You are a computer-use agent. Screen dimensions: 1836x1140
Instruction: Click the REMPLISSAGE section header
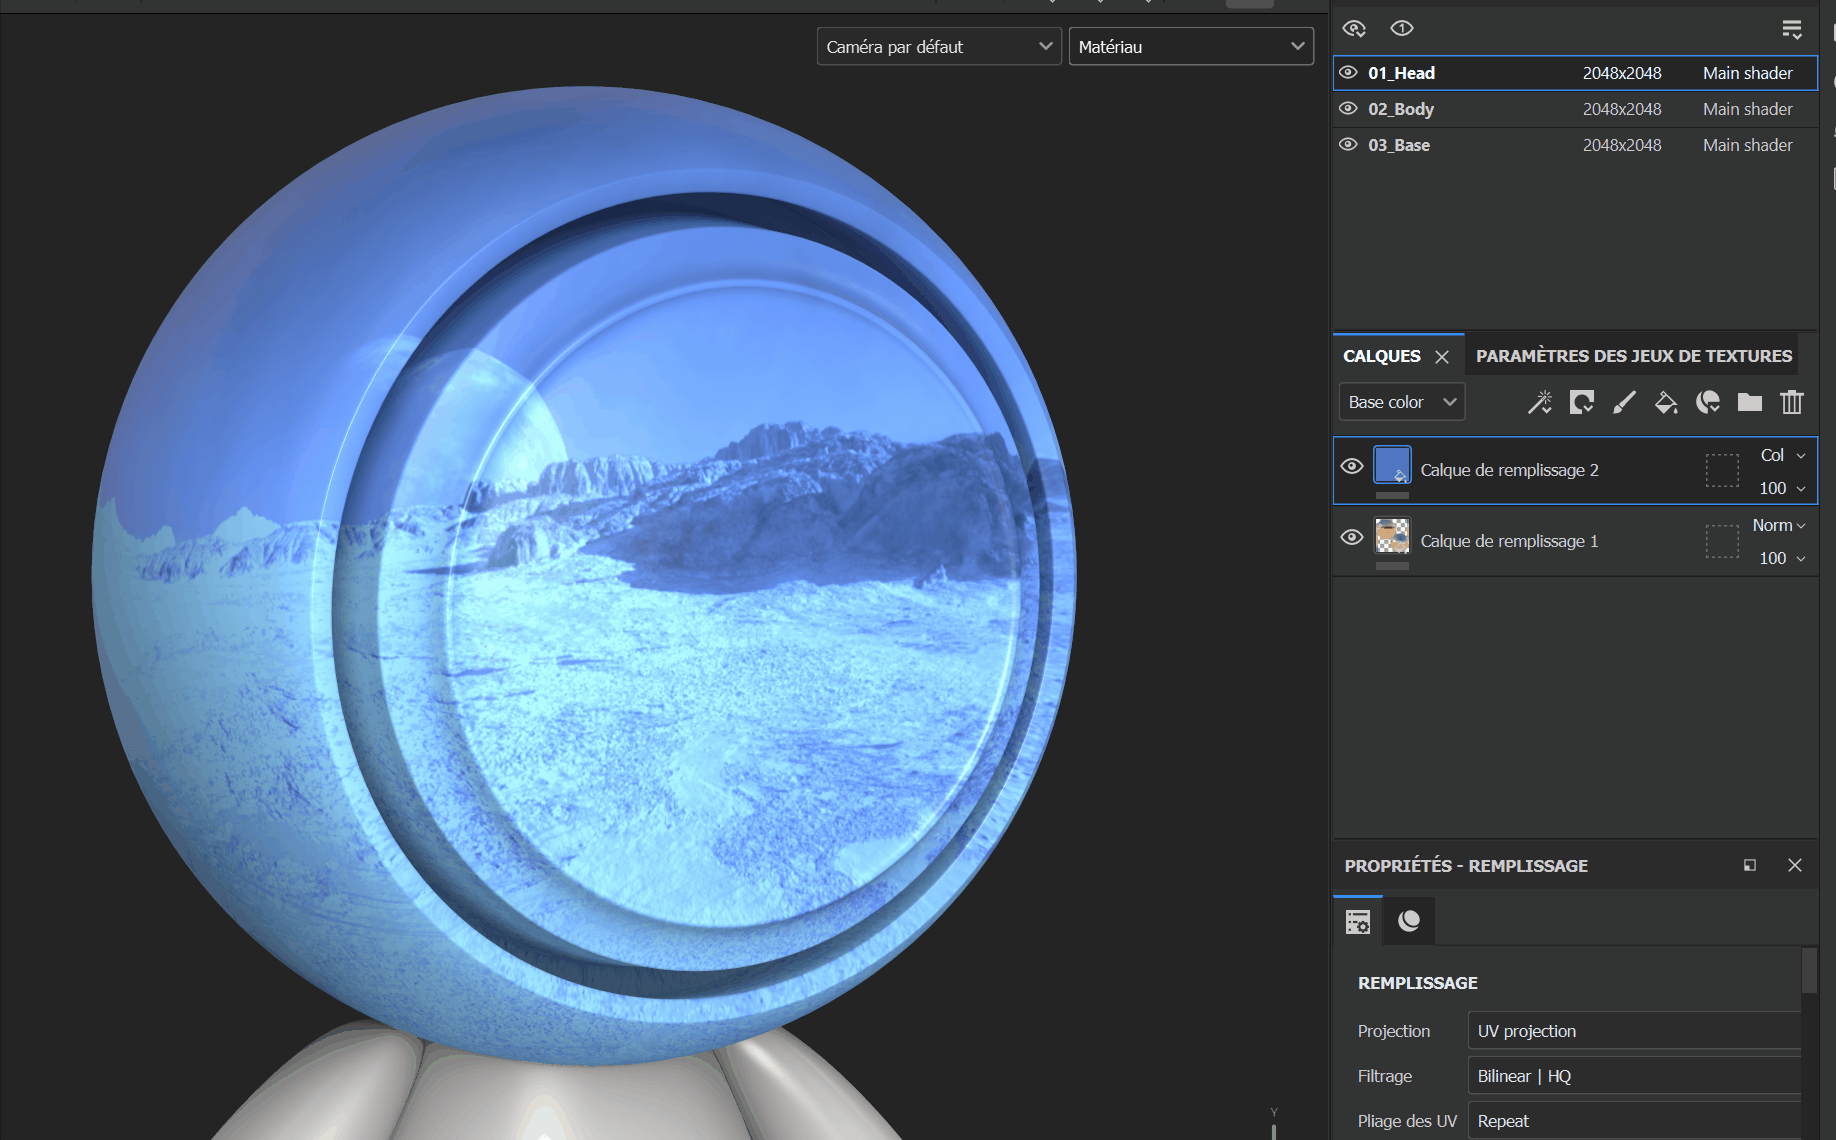point(1417,983)
